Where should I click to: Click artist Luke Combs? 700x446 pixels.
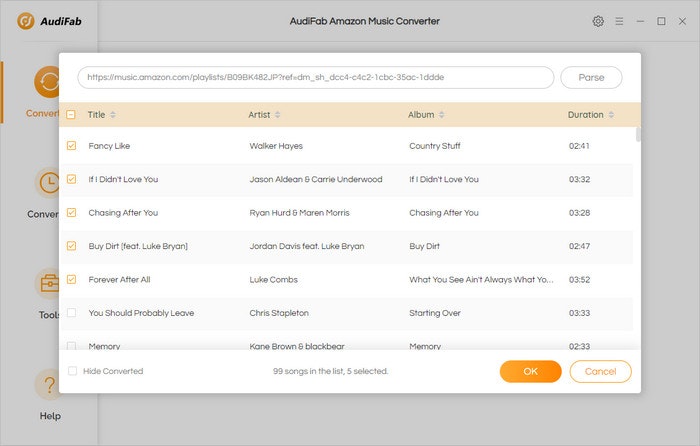tap(273, 280)
